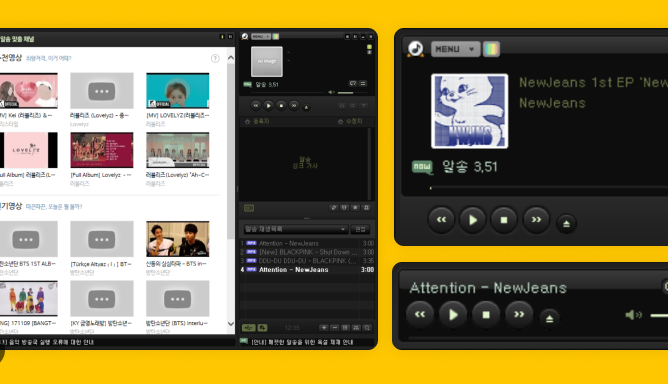This screenshot has width=668, height=384.
Task: Open the notice link in main player status bar
Action: [302, 342]
